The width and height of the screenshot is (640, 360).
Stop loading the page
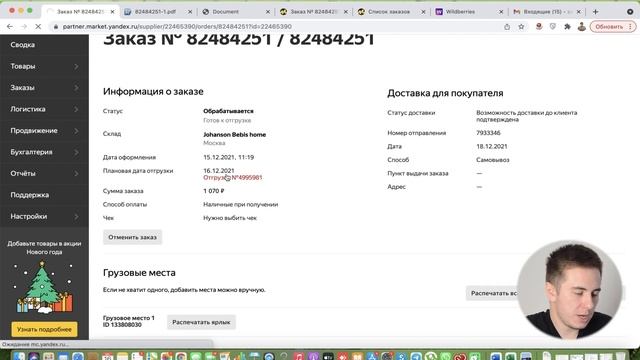pos(38,27)
